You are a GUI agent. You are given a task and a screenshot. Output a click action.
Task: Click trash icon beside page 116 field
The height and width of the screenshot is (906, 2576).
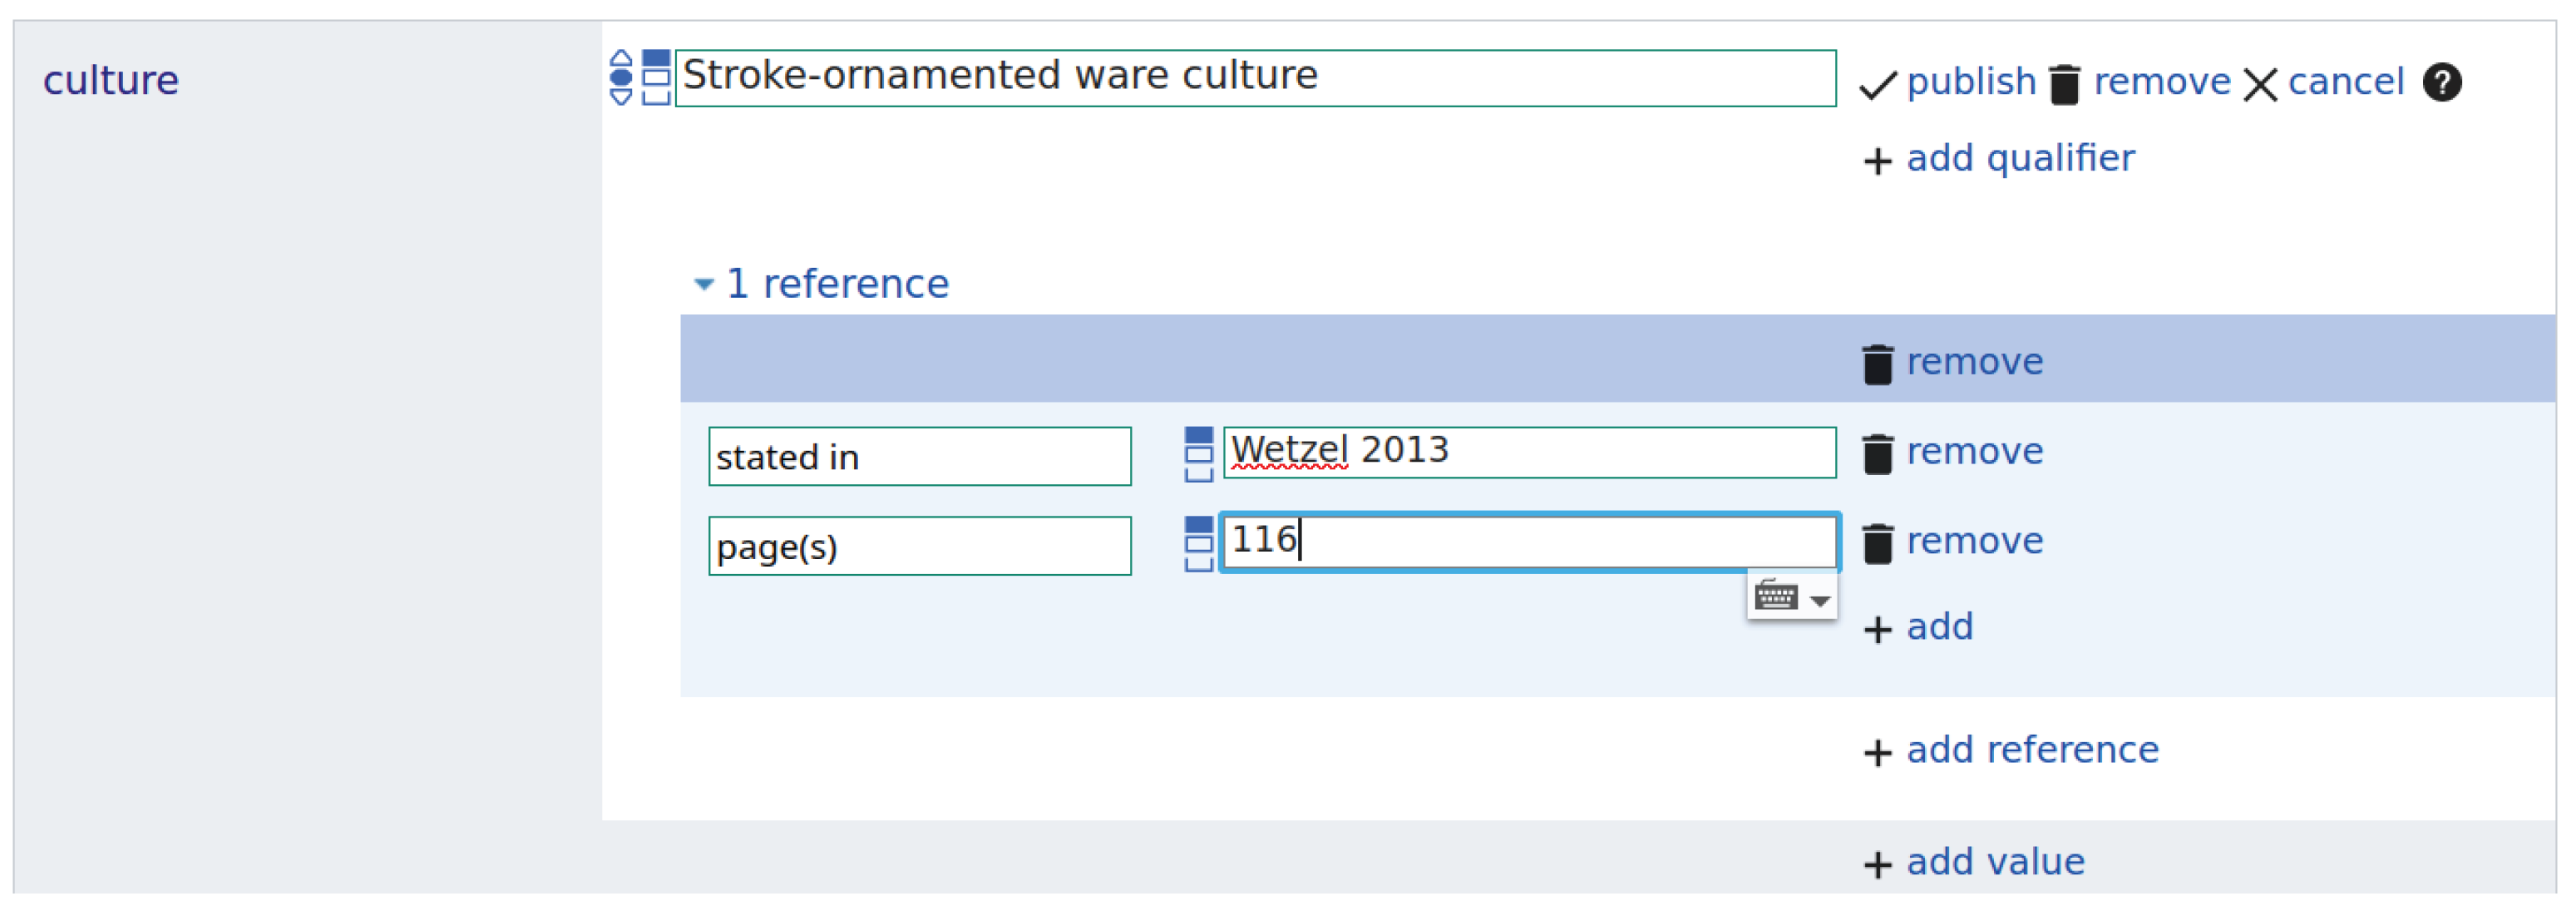pos(1877,543)
